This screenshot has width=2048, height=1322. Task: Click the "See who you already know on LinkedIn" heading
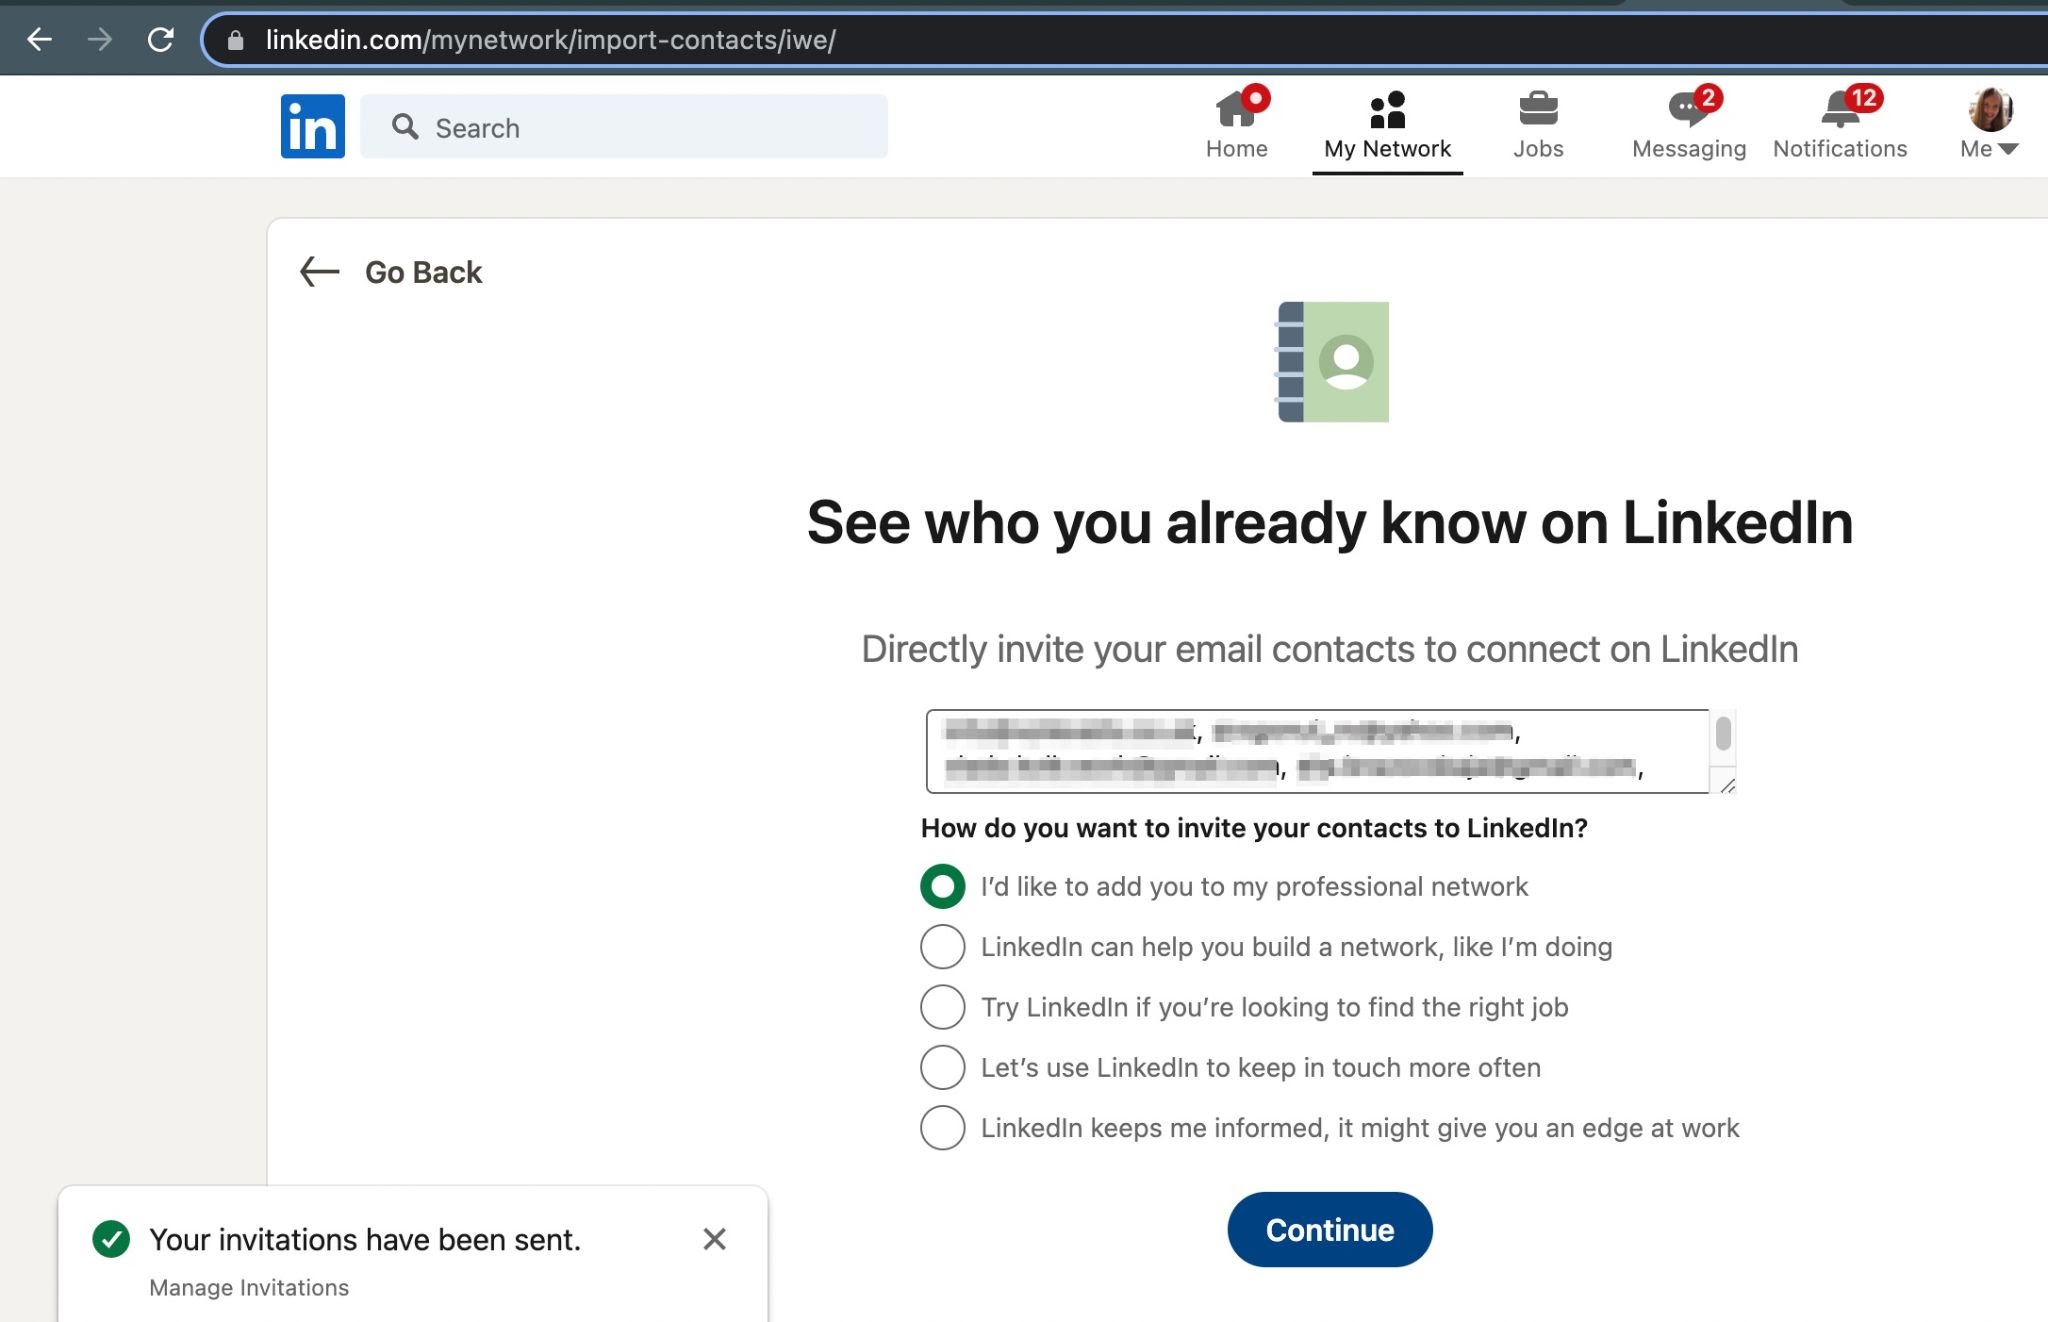pyautogui.click(x=1330, y=522)
